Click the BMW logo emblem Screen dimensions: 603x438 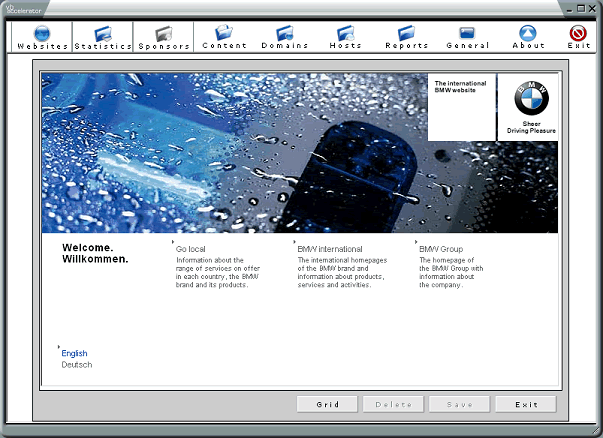click(x=531, y=98)
